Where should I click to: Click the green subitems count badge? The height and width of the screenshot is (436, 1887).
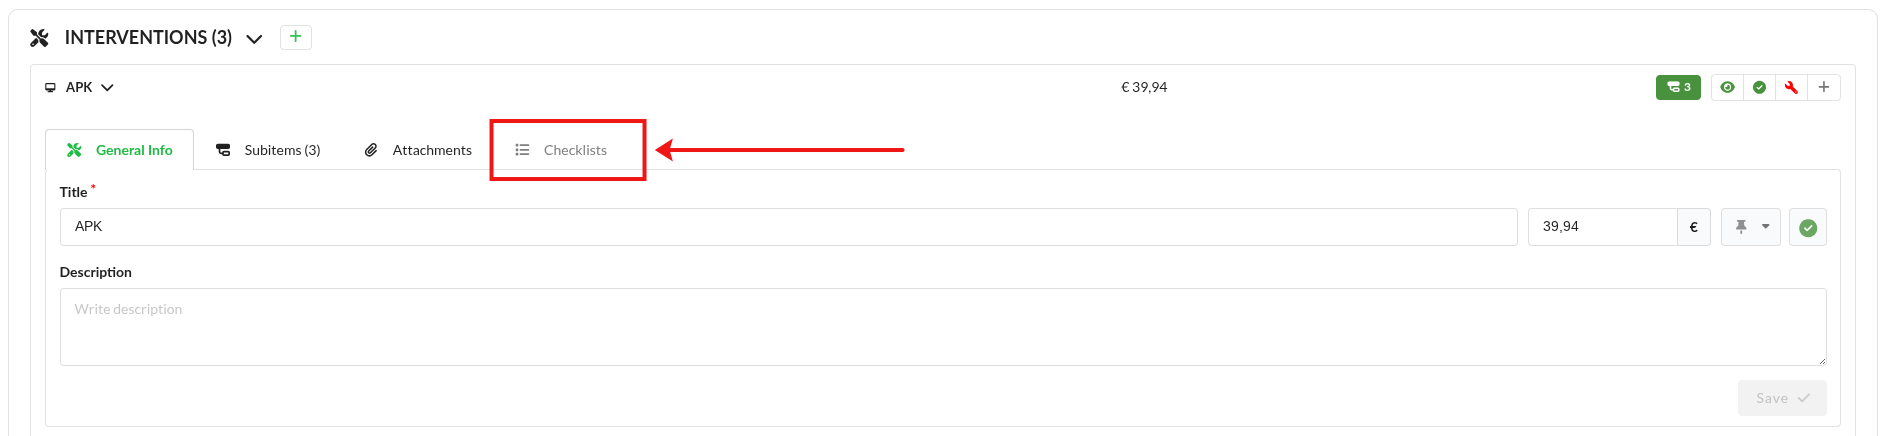[1678, 87]
